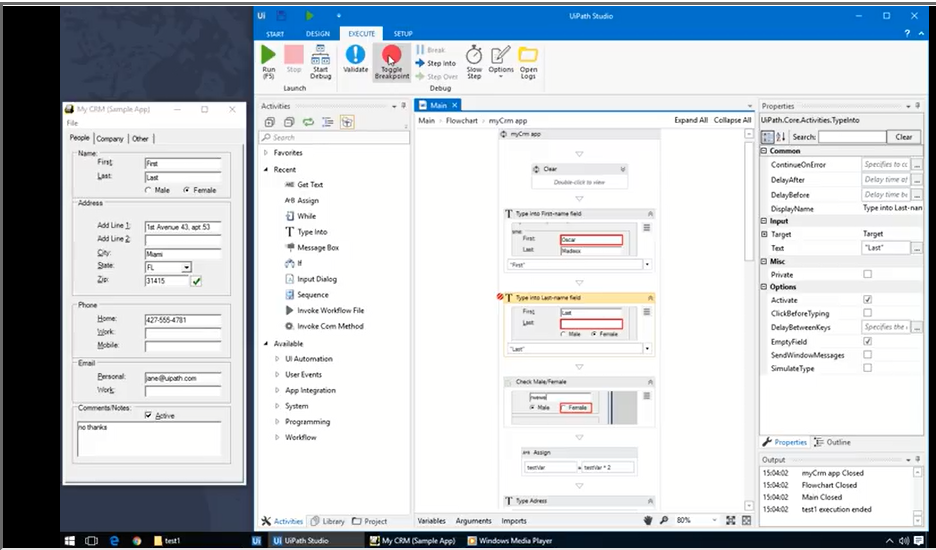Click categorized view icon in Properties

(768, 137)
